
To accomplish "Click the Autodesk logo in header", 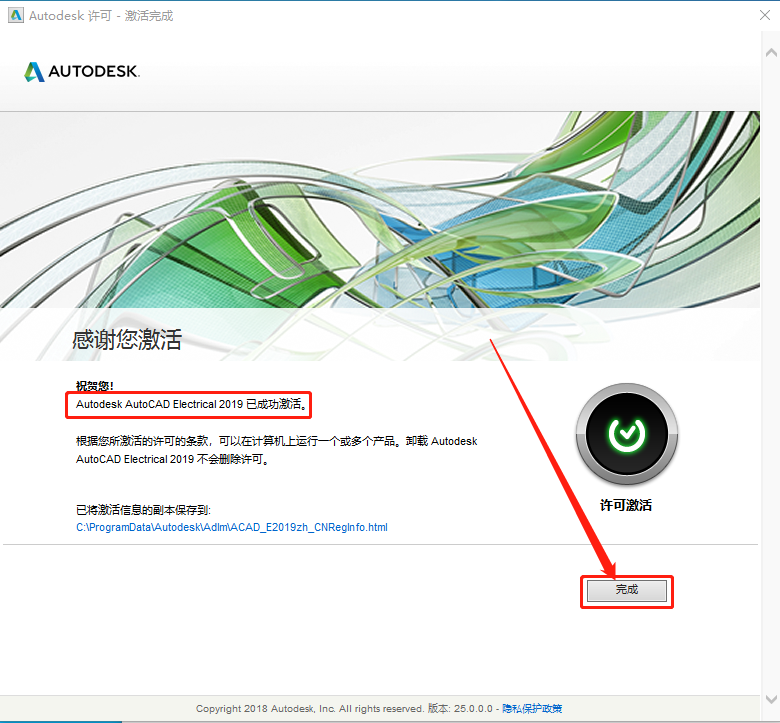I will [x=82, y=72].
